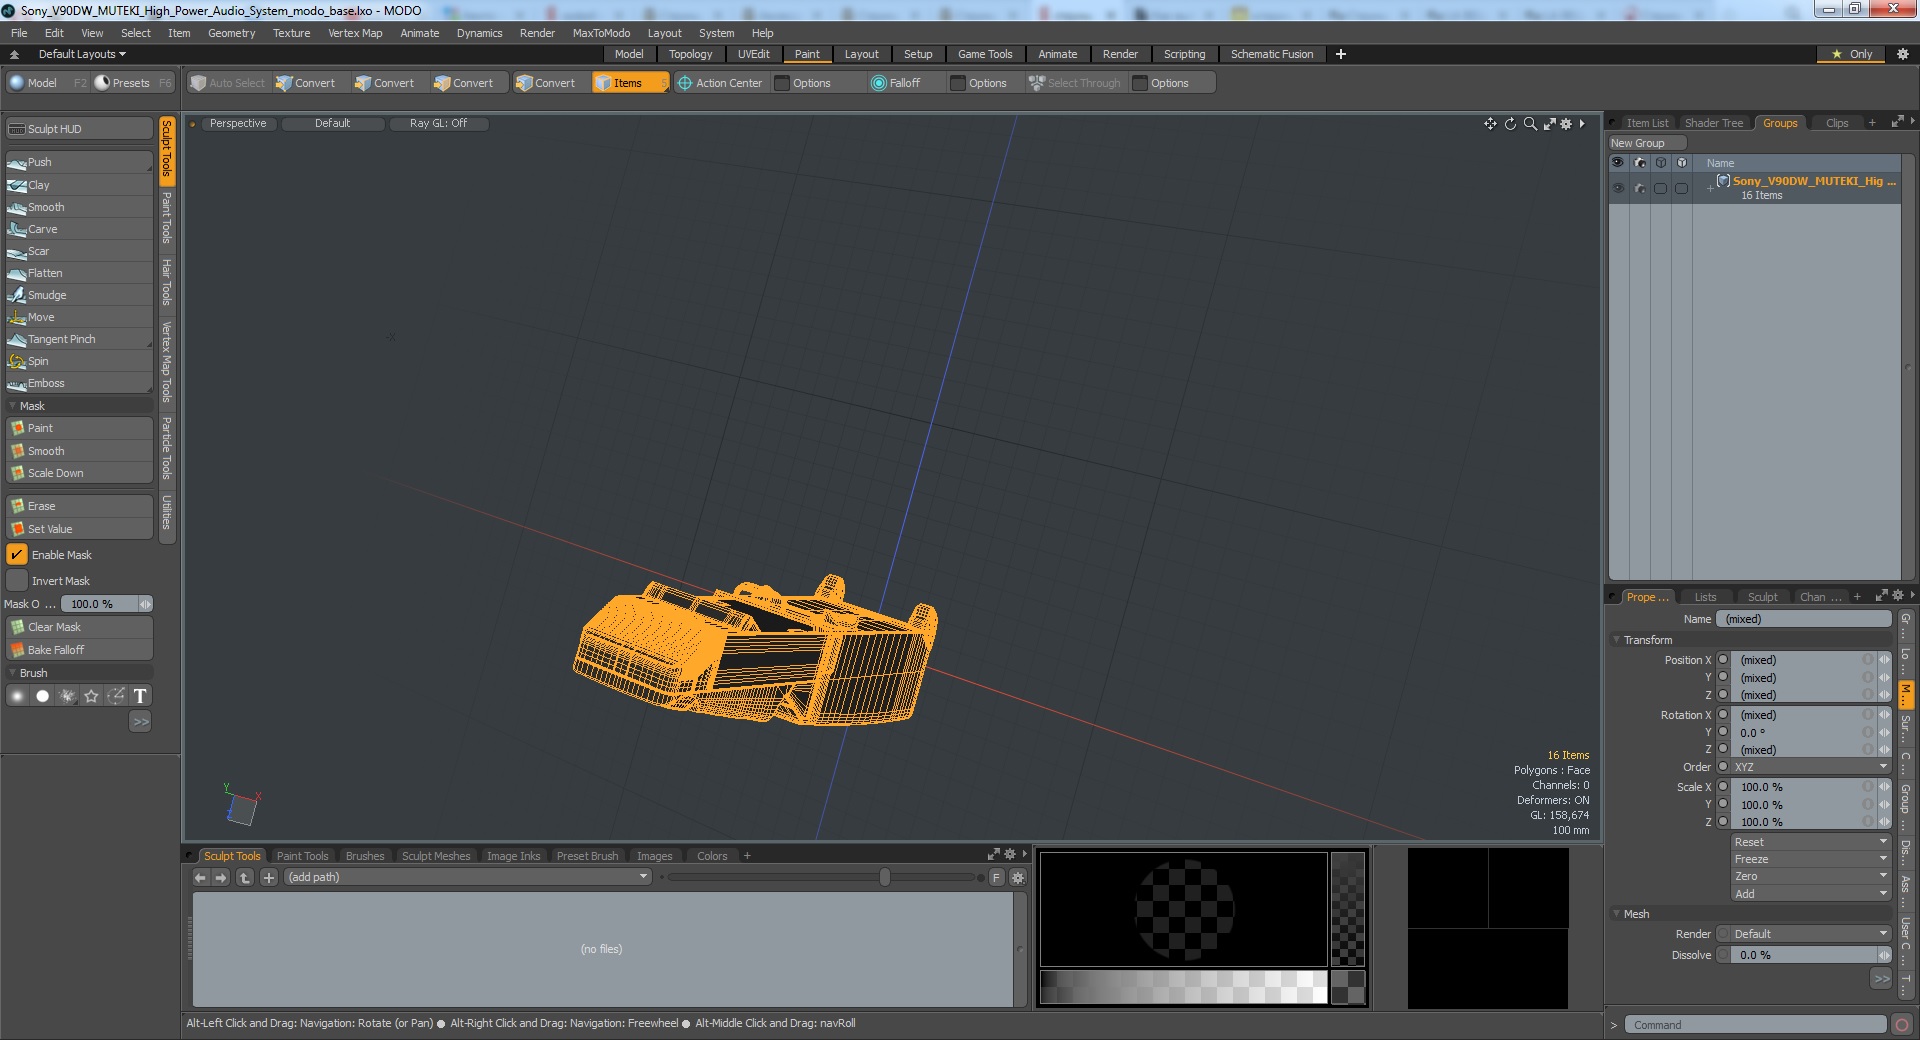
Task: Select the Flatten sculpt tool
Action: tap(78, 273)
